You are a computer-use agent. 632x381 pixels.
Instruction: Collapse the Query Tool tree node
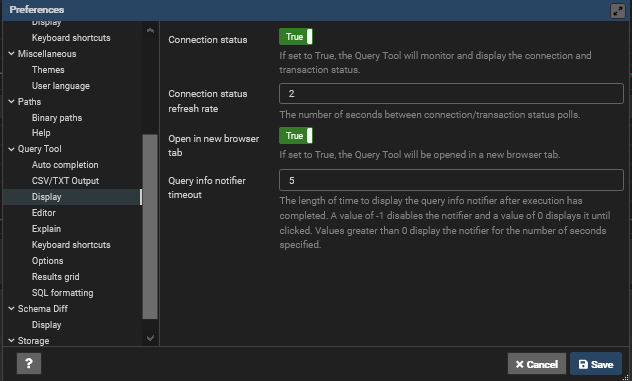coord(11,149)
